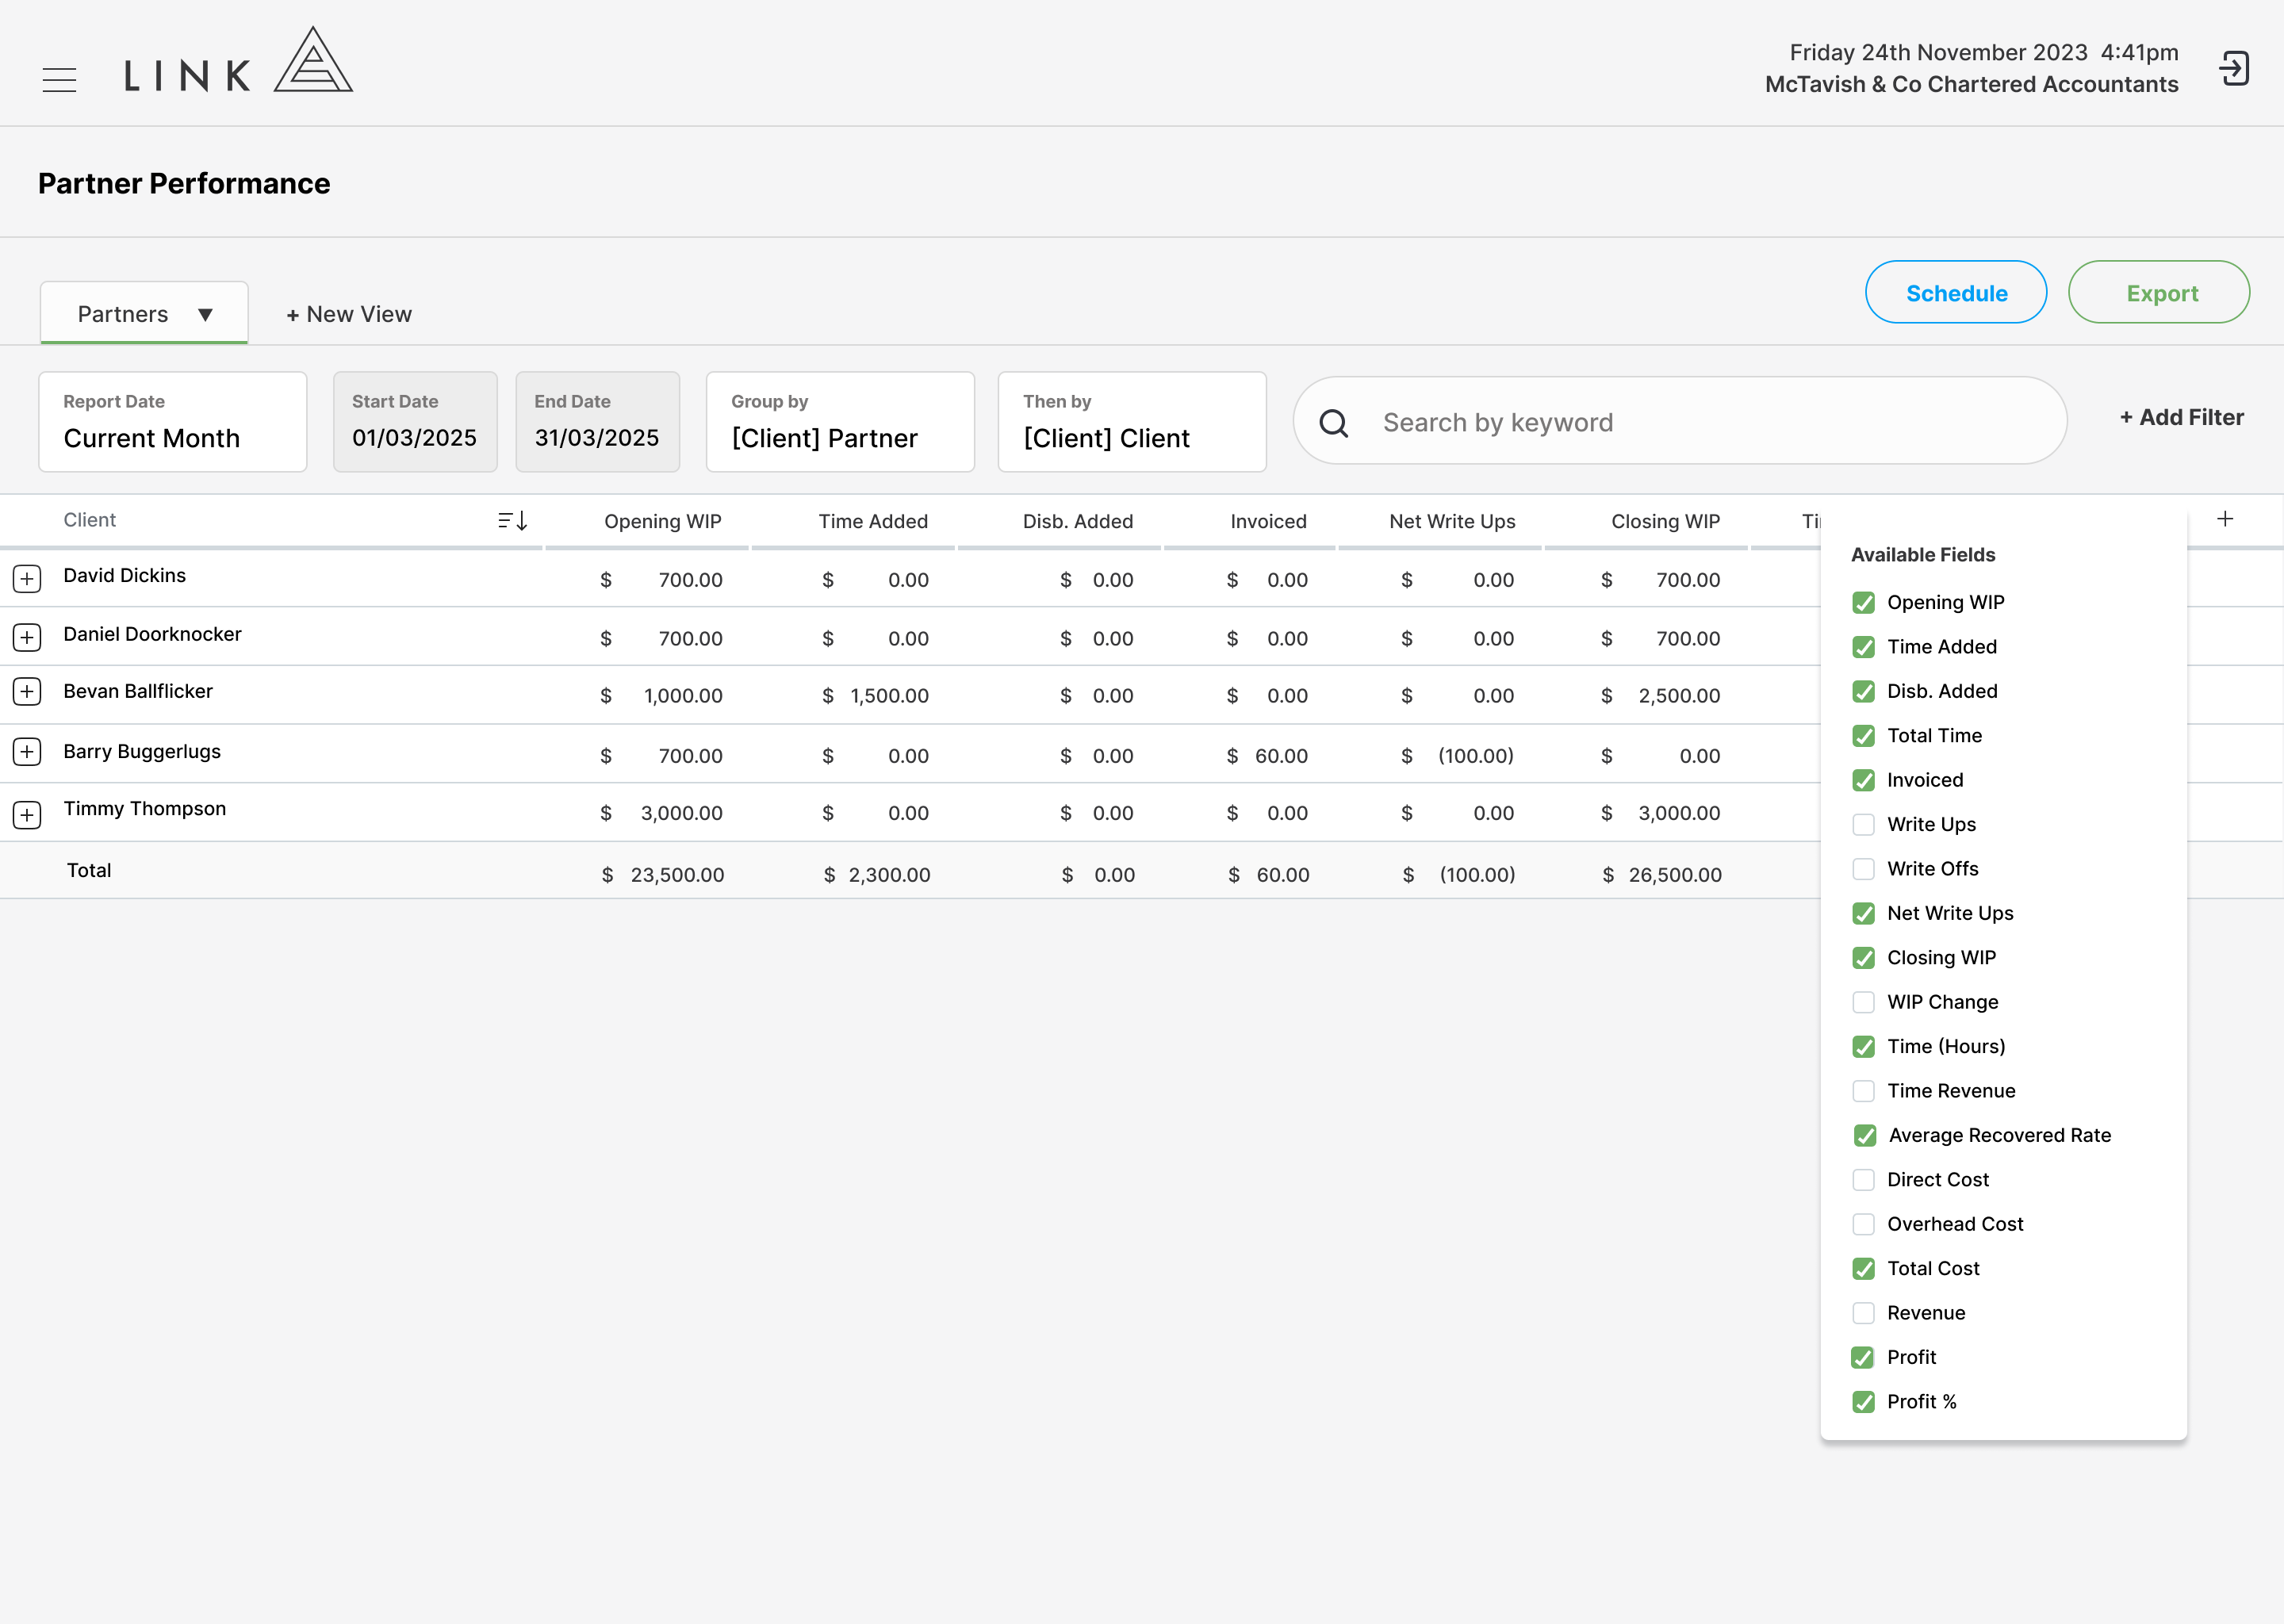Click the Total row 23,500.00 value
The width and height of the screenshot is (2284, 1624).
677,875
